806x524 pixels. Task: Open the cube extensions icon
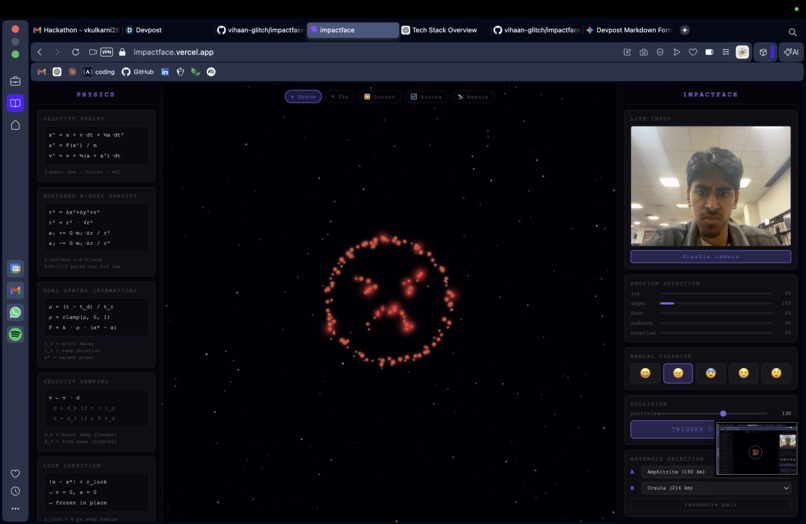pos(763,52)
